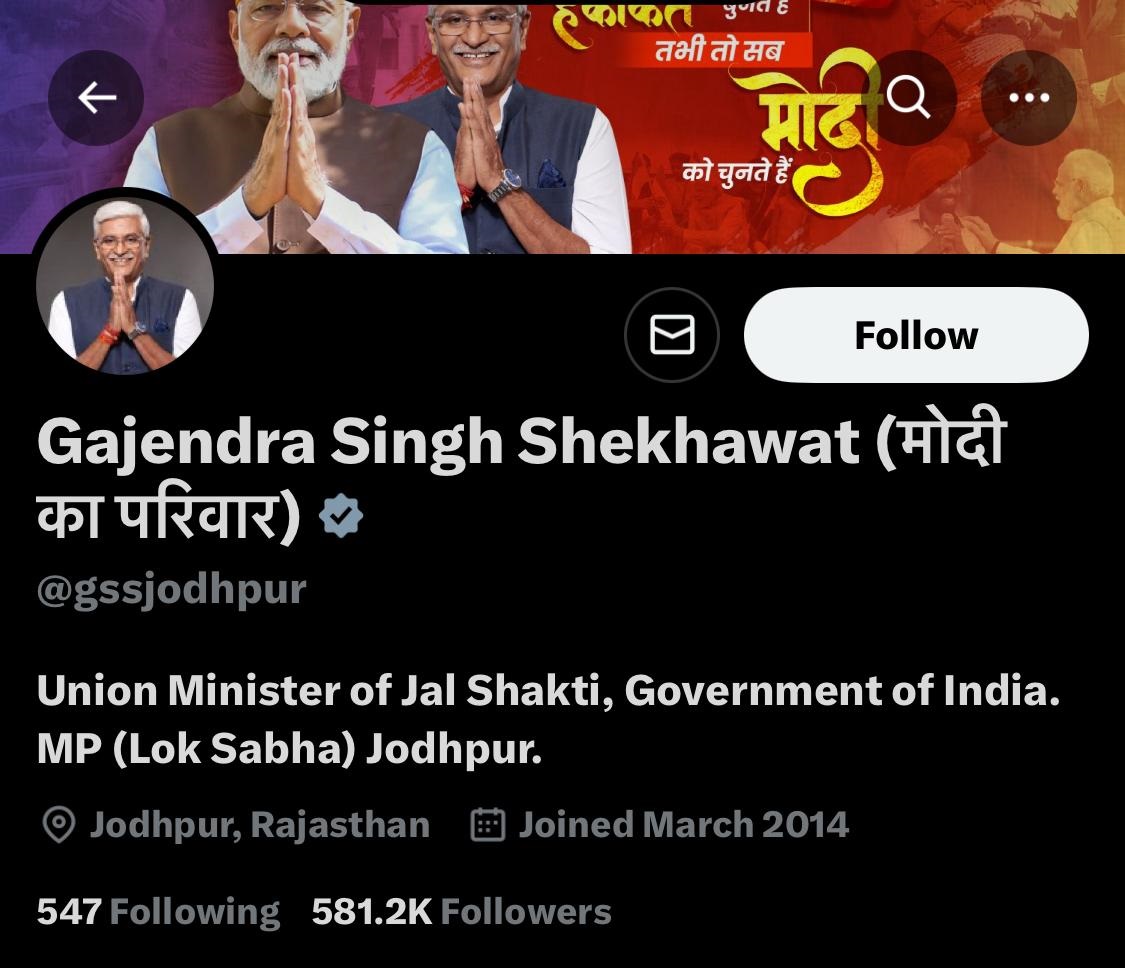Click the 581.2K follower count number

coord(372,912)
